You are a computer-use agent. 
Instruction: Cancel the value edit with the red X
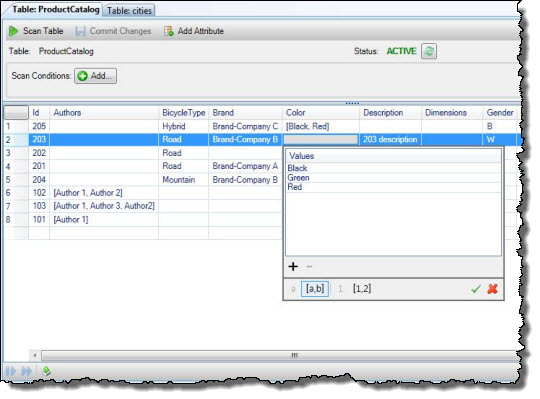click(493, 289)
